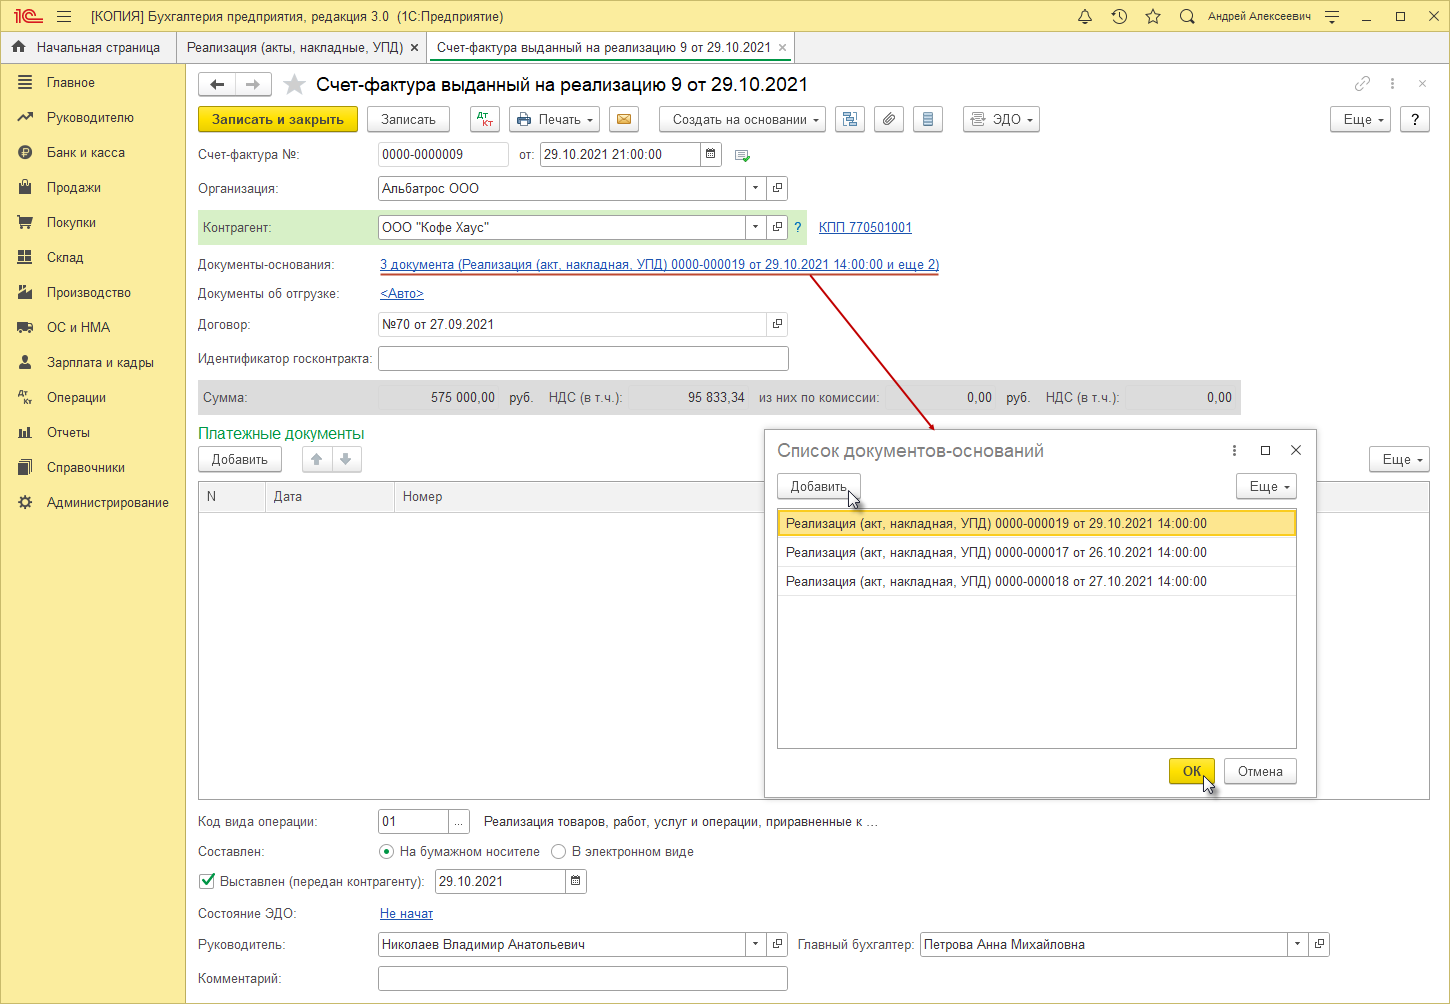Open contract №70 card button

pos(777,324)
